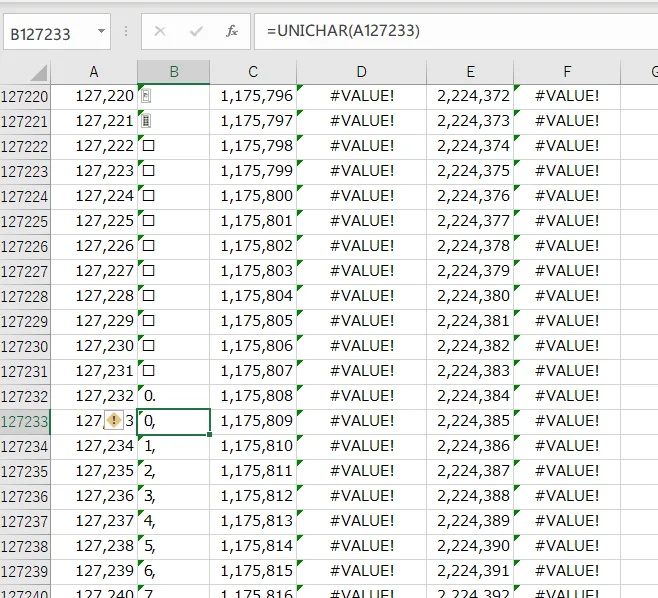
Task: Open the Name Box dropdown arrow
Action: coord(102,32)
